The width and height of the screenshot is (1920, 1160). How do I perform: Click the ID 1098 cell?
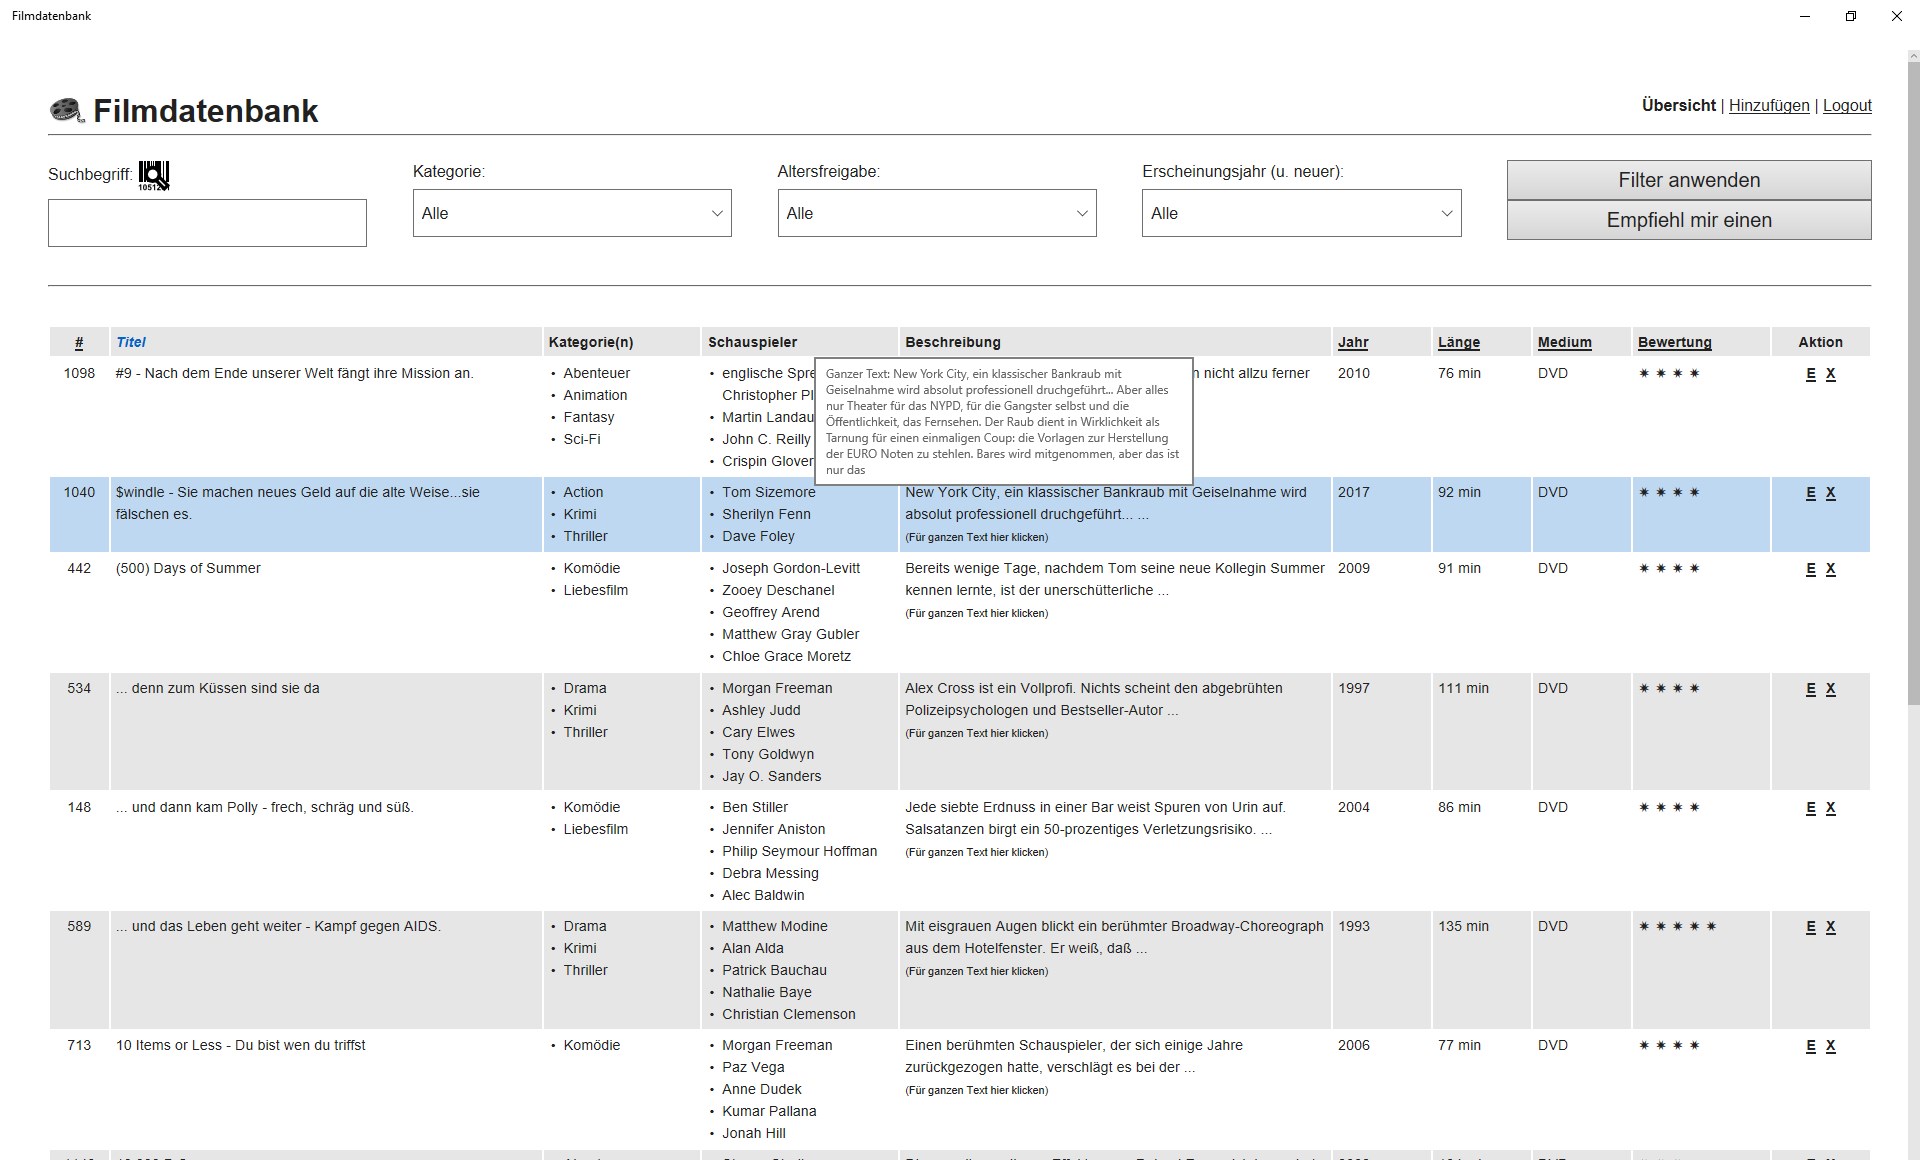(x=79, y=373)
